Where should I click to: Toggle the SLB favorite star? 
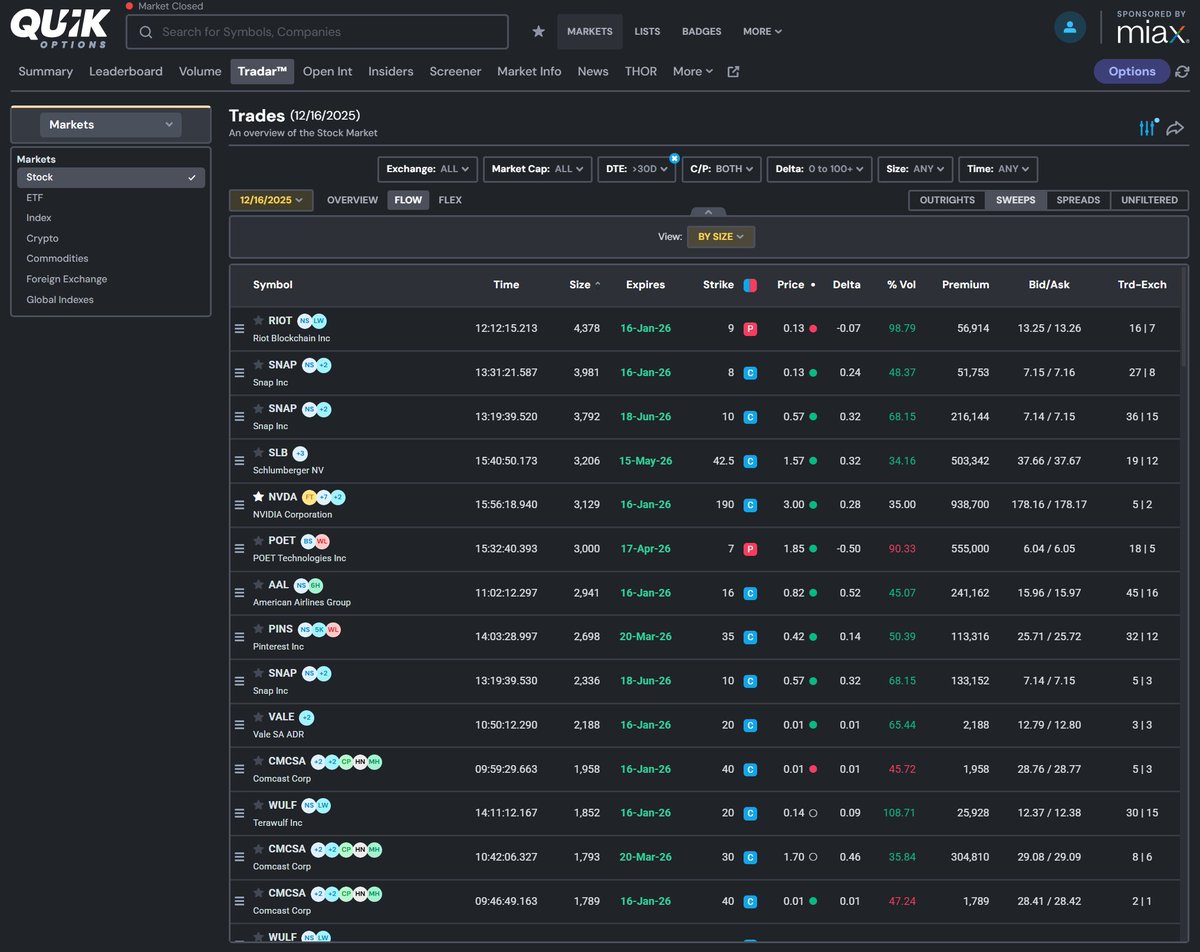[x=259, y=453]
